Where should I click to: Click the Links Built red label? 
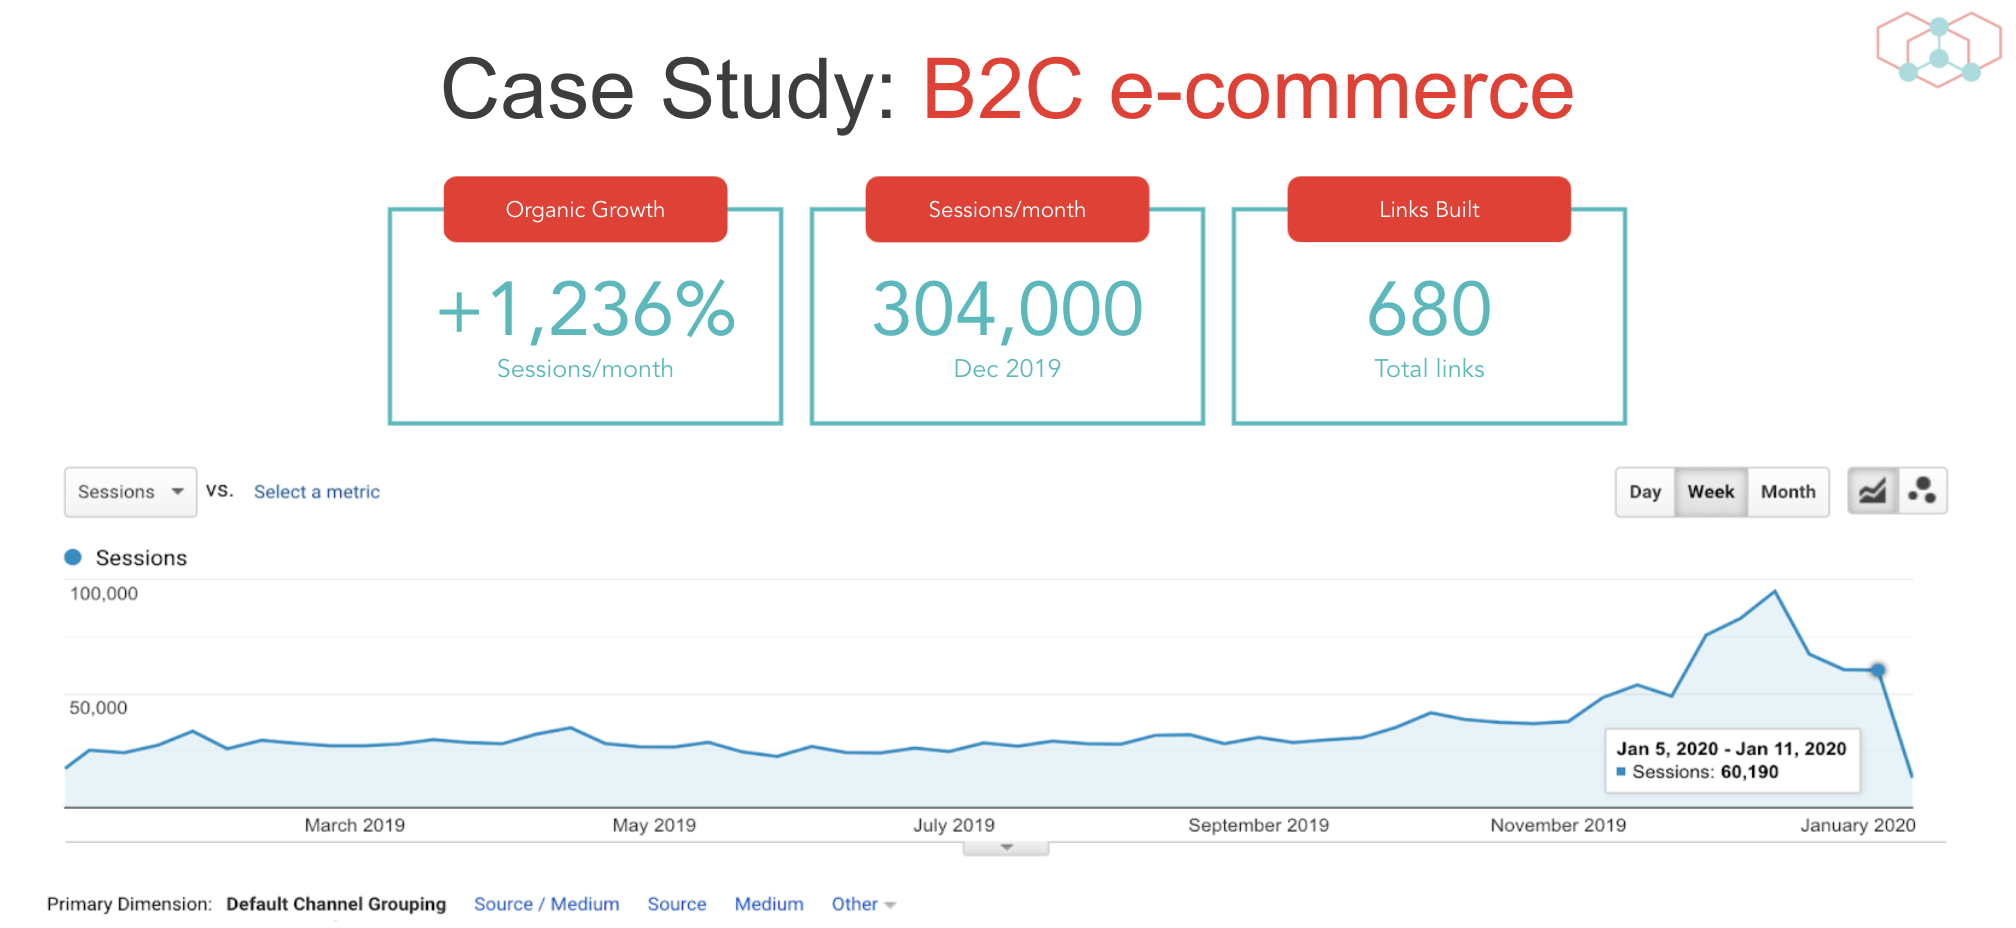[1429, 209]
